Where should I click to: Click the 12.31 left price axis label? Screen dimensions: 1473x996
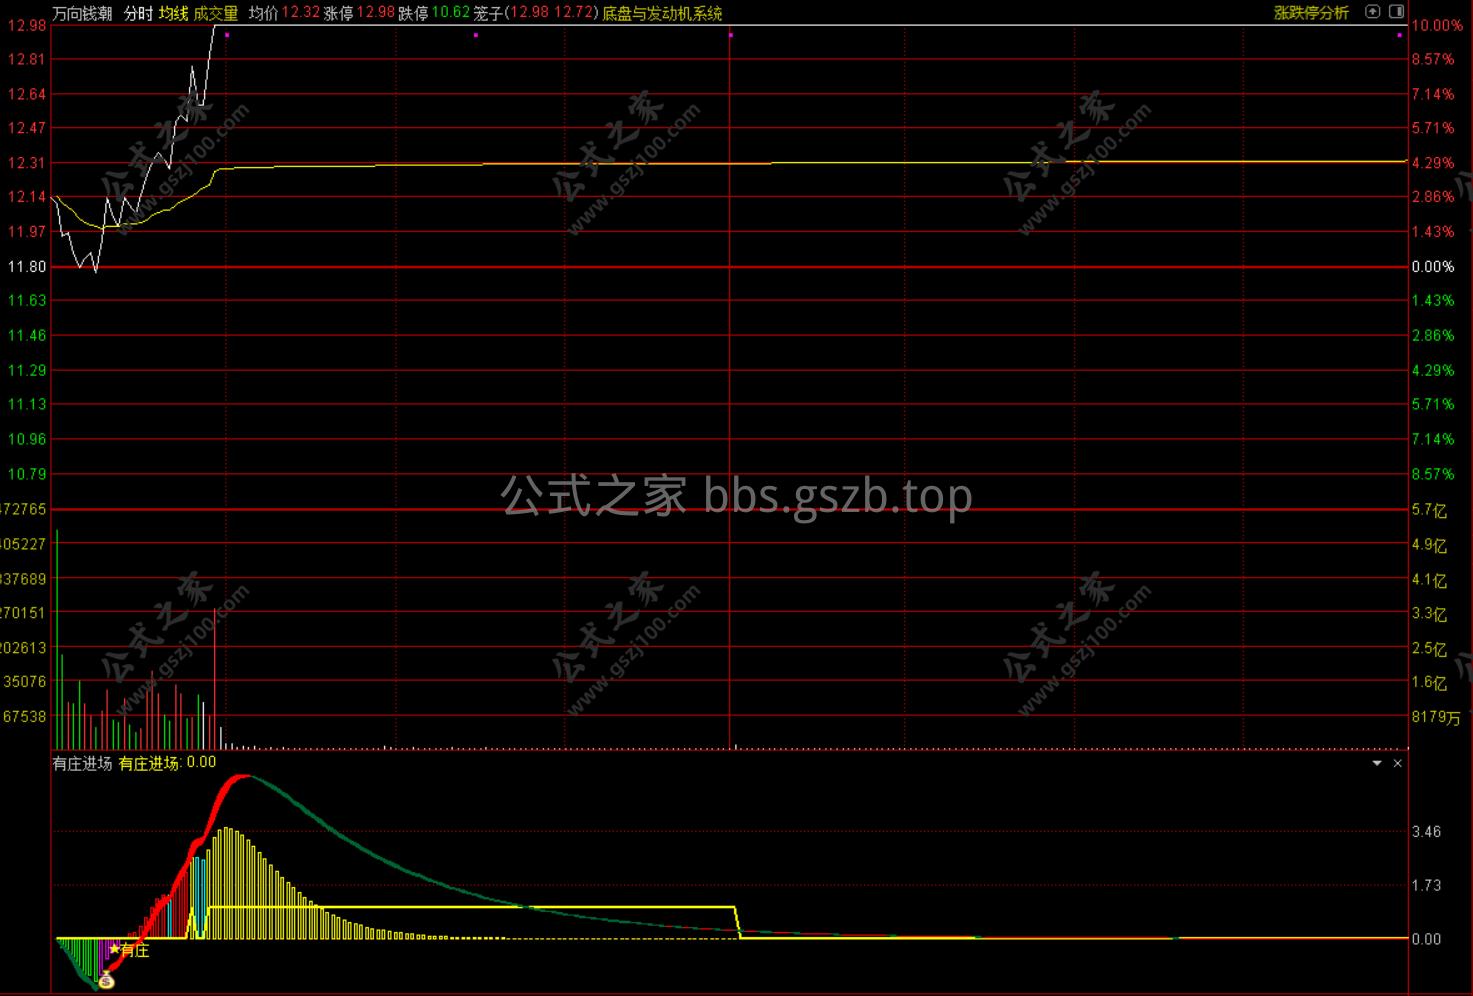[x=27, y=163]
